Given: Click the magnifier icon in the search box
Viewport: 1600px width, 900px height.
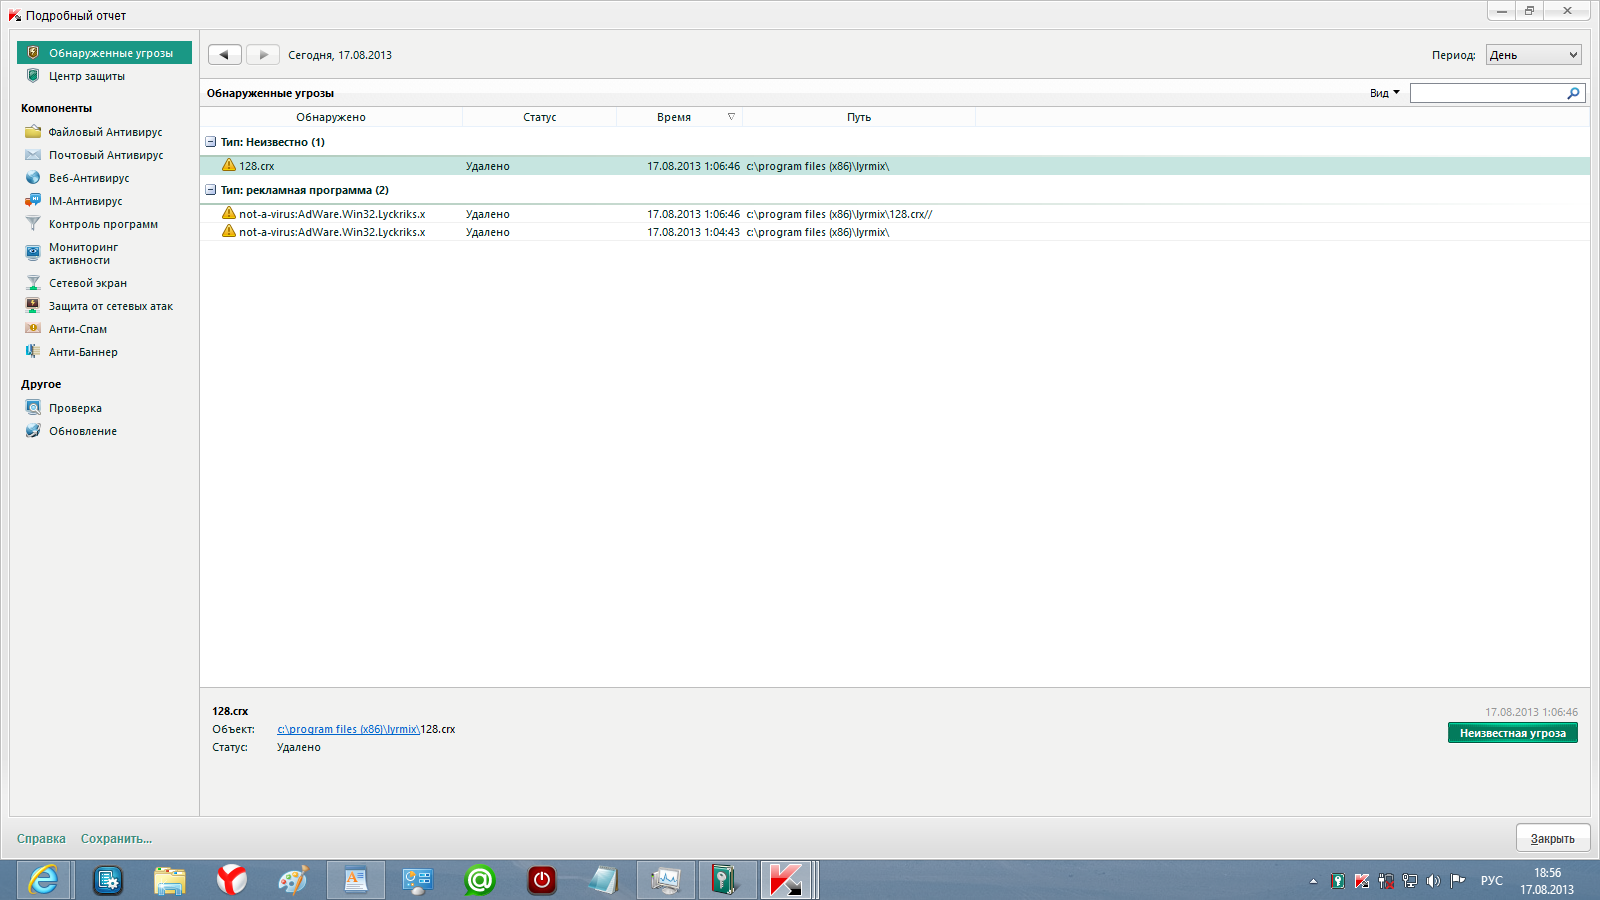Looking at the screenshot, I should tap(1574, 93).
